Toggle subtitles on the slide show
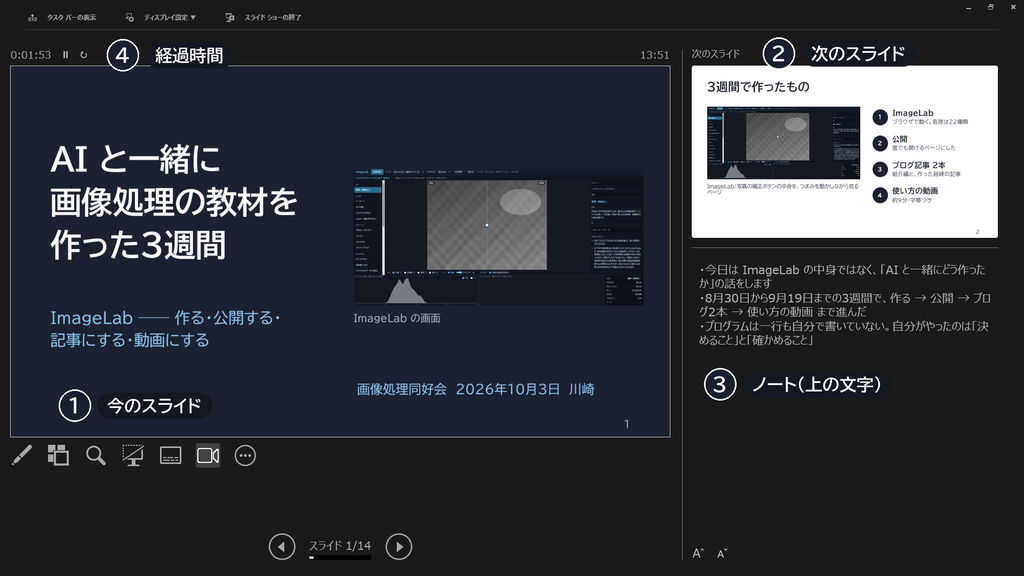The height and width of the screenshot is (576, 1024). point(170,455)
